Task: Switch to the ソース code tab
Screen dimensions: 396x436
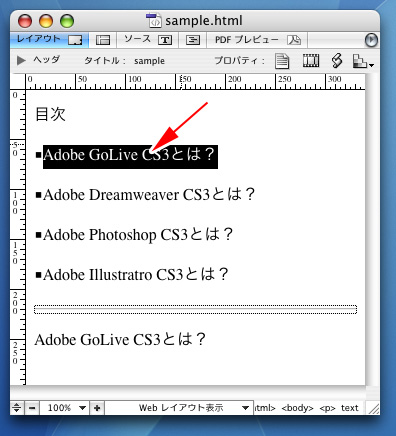Action: [148, 40]
